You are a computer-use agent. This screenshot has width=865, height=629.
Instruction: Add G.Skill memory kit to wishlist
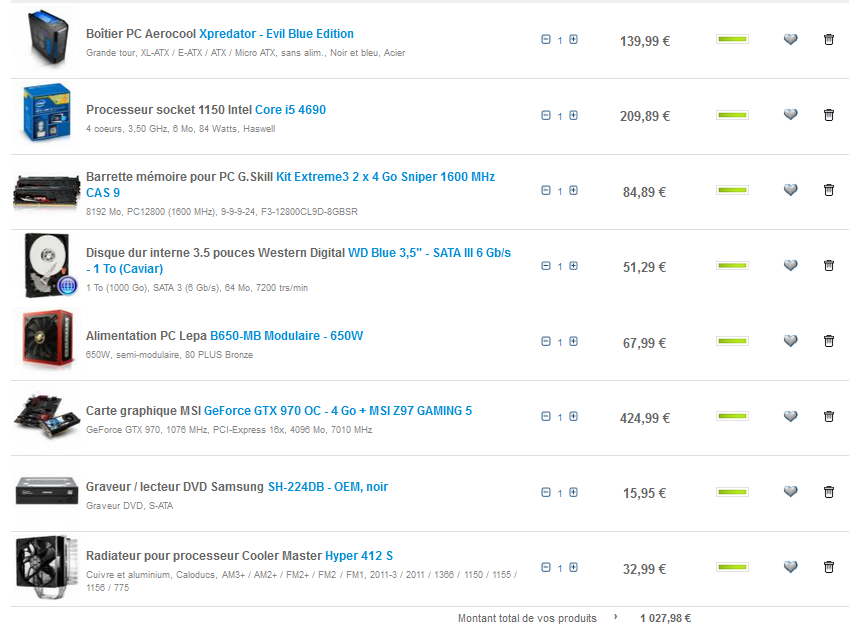pyautogui.click(x=791, y=190)
